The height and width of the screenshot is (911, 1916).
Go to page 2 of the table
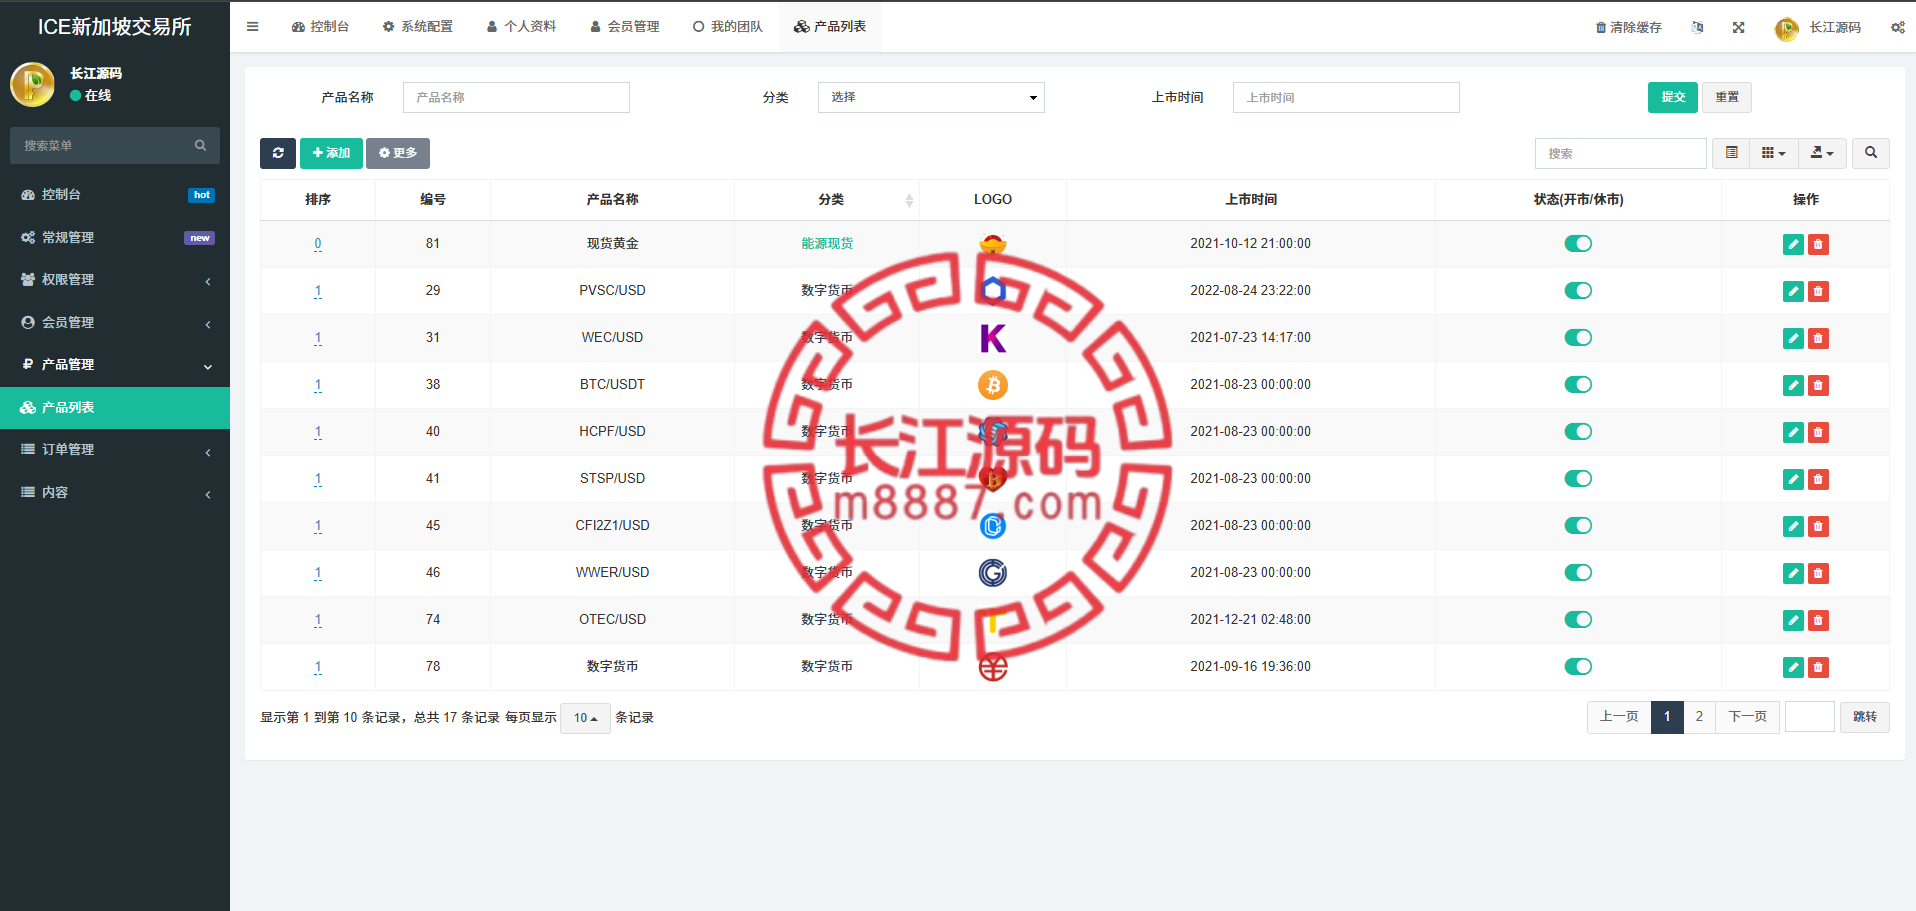point(1699,717)
